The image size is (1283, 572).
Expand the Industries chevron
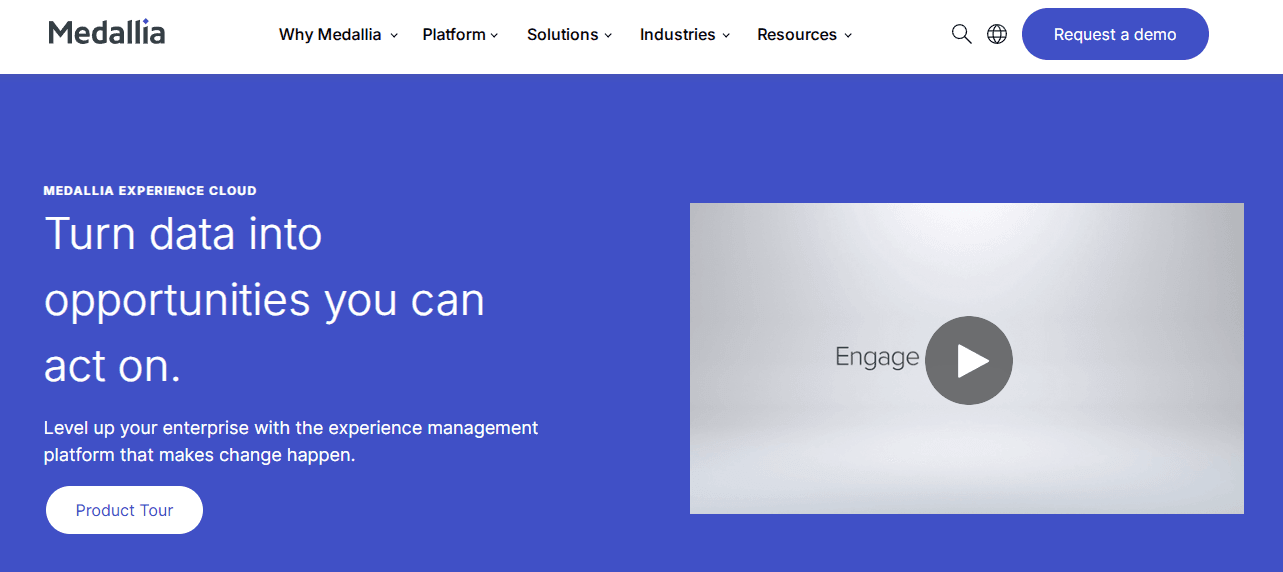tap(726, 35)
